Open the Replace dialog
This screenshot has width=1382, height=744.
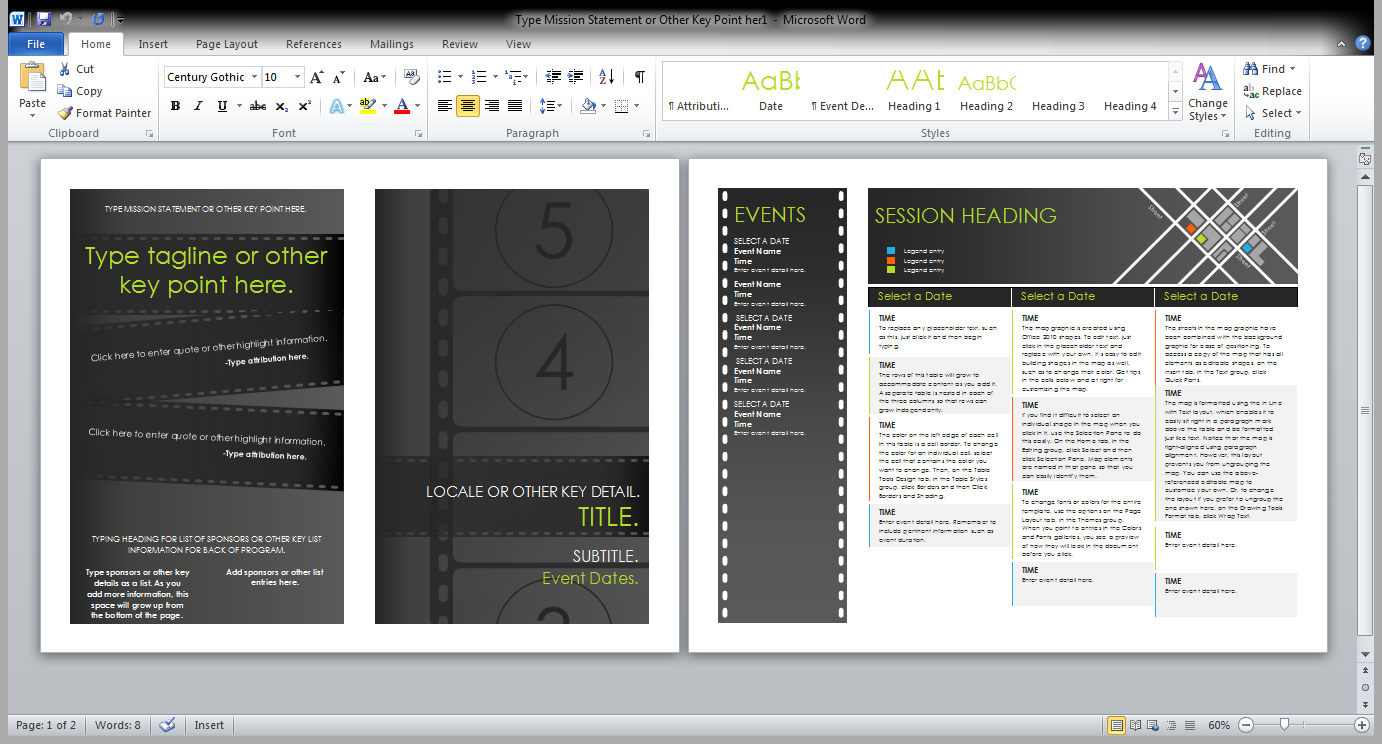(x=1268, y=90)
